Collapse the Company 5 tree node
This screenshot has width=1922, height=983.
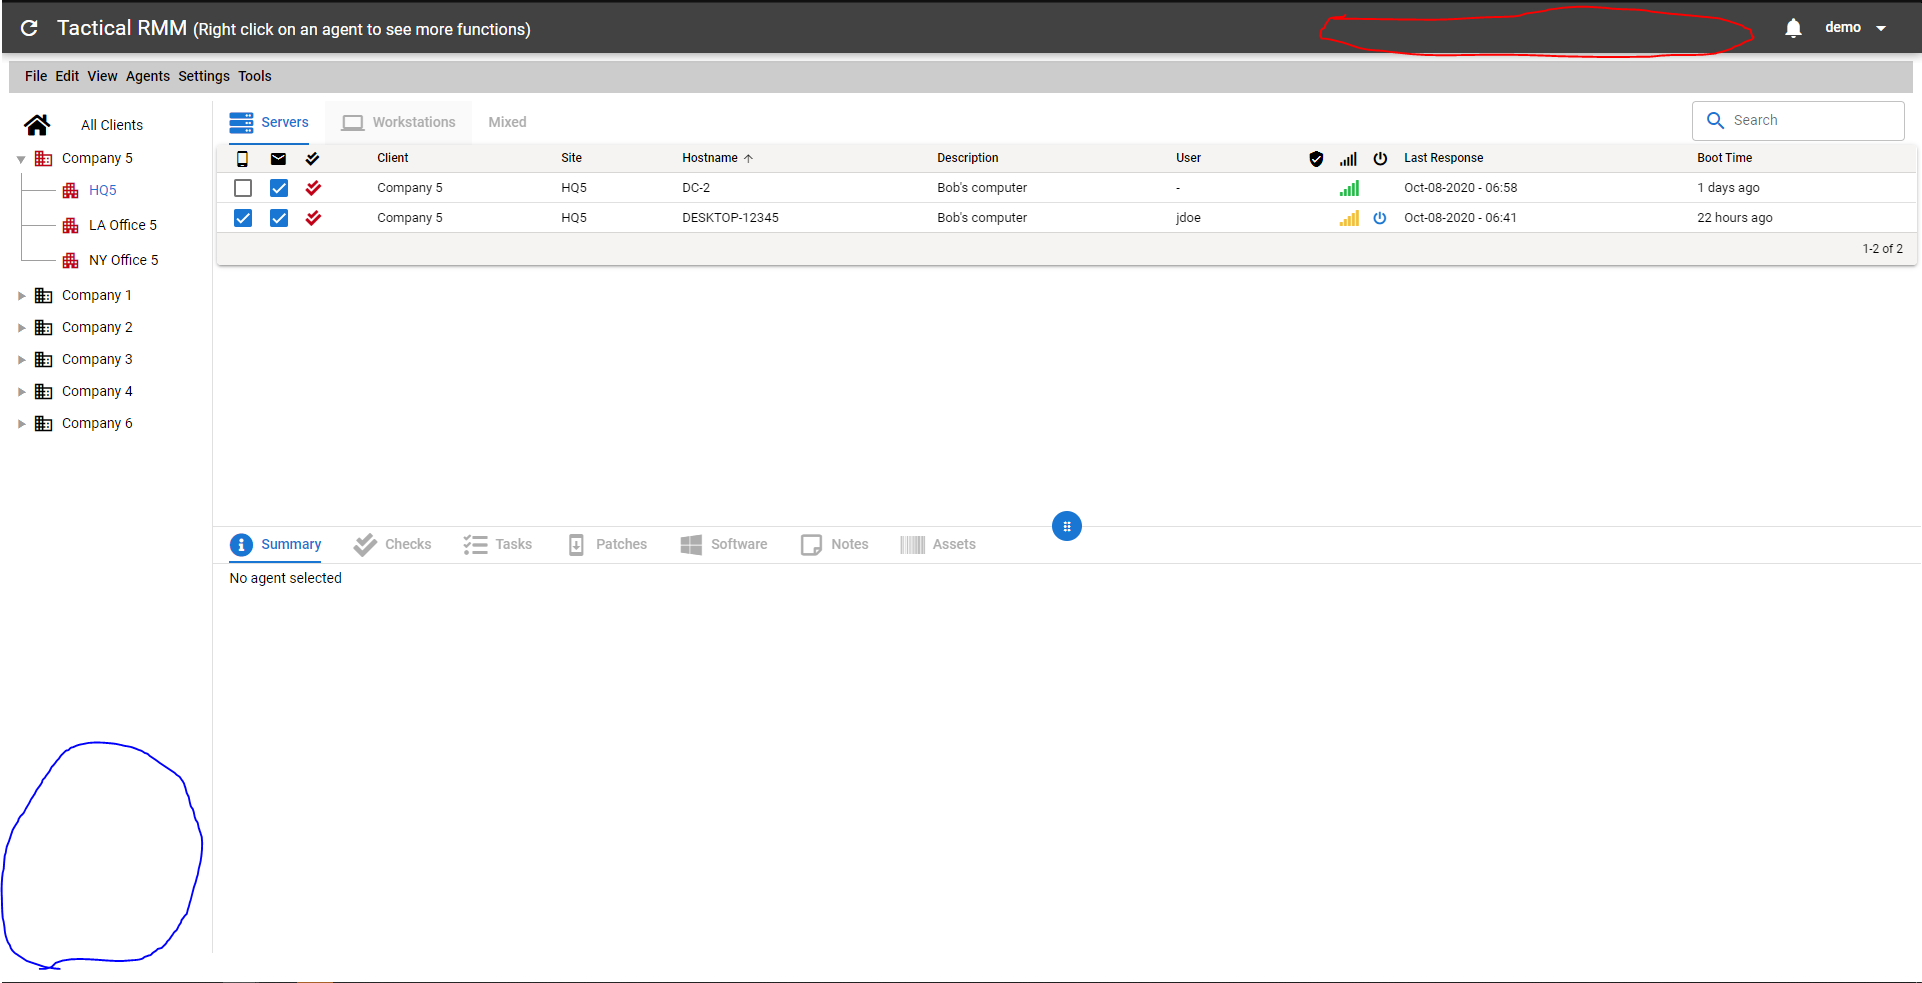click(x=21, y=159)
